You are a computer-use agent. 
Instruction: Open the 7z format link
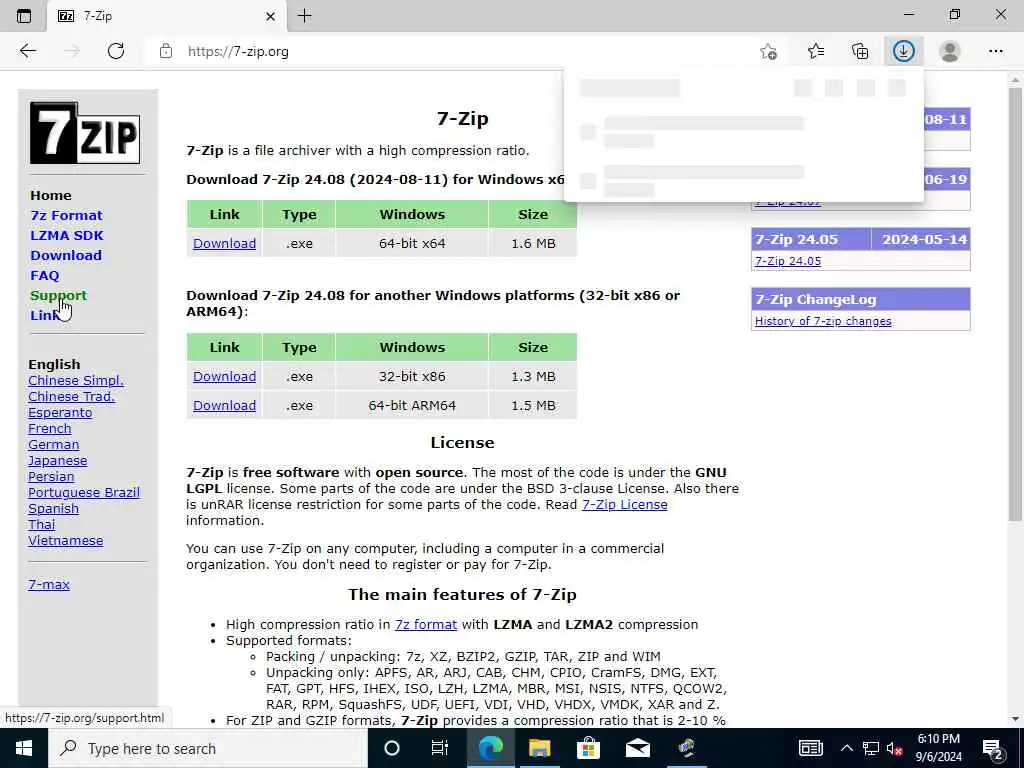426,624
